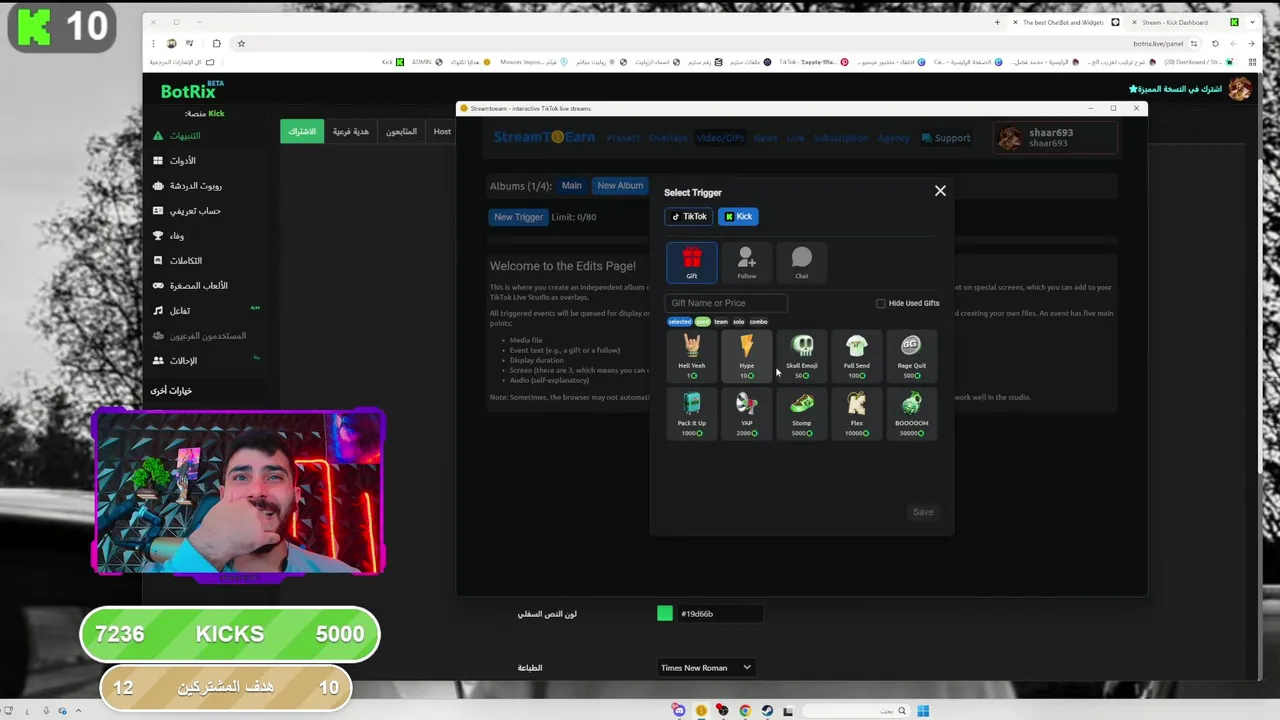Choose the Stomp sneaker gift
Viewport: 1280px width, 720px height.
[801, 414]
